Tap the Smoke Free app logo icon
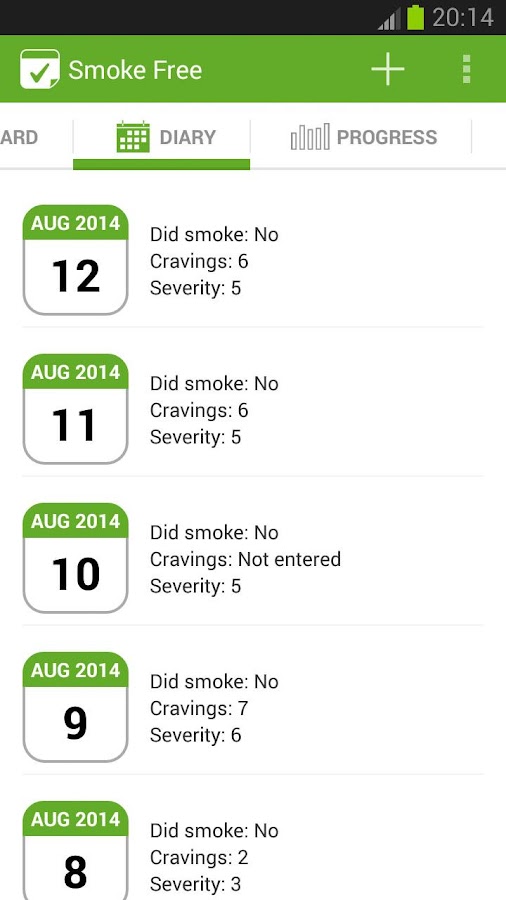This screenshot has width=506, height=900. [40, 69]
